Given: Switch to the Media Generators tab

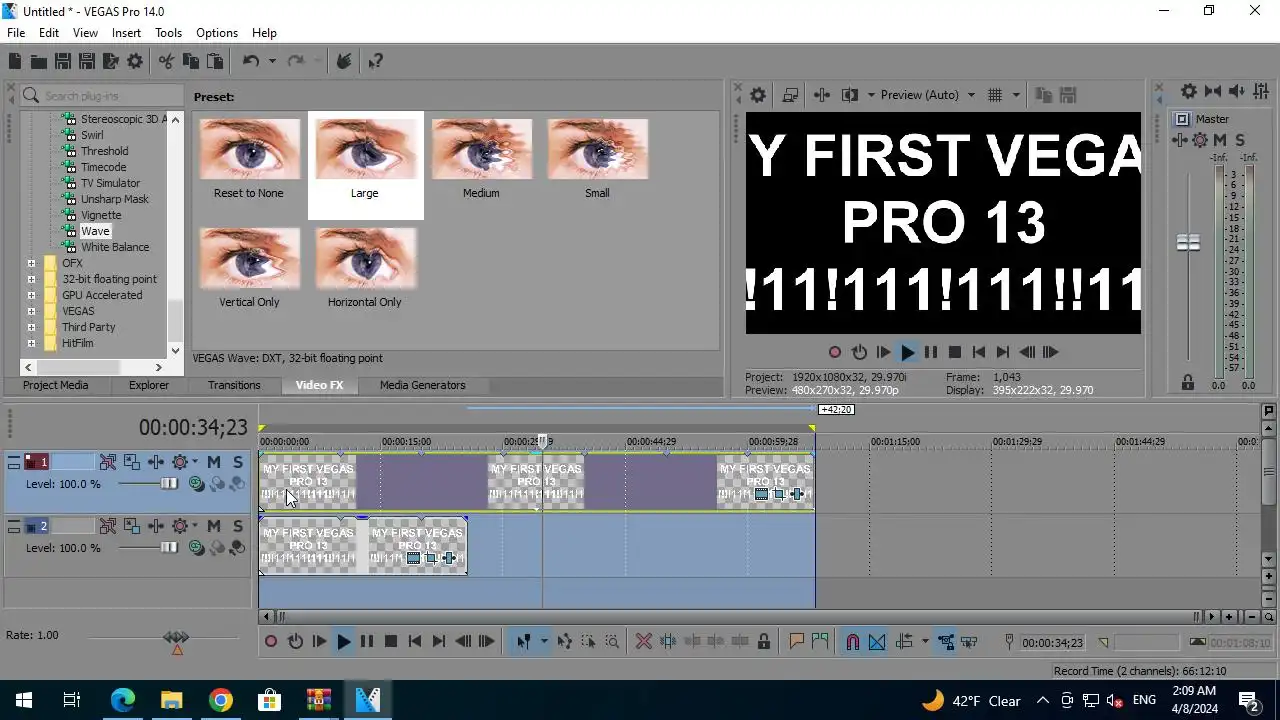Looking at the screenshot, I should pos(422,385).
